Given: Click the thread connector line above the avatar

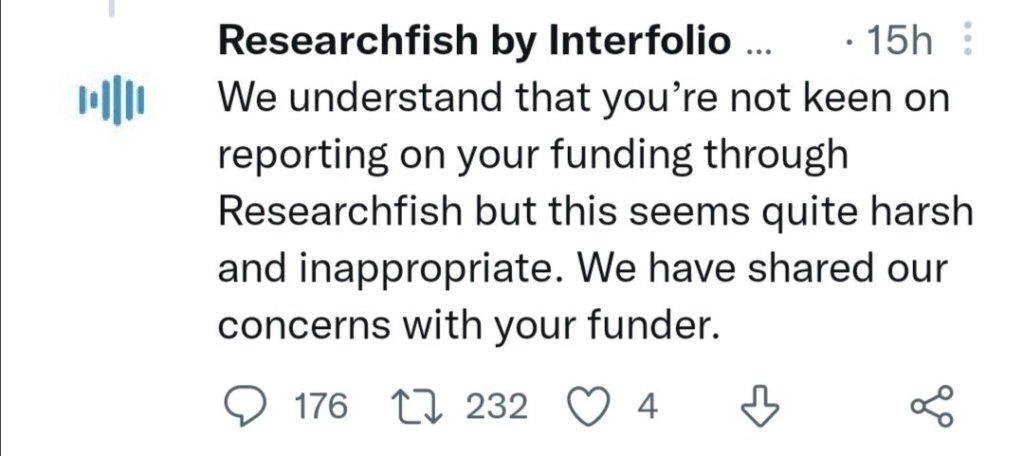Looking at the screenshot, I should [x=112, y=8].
